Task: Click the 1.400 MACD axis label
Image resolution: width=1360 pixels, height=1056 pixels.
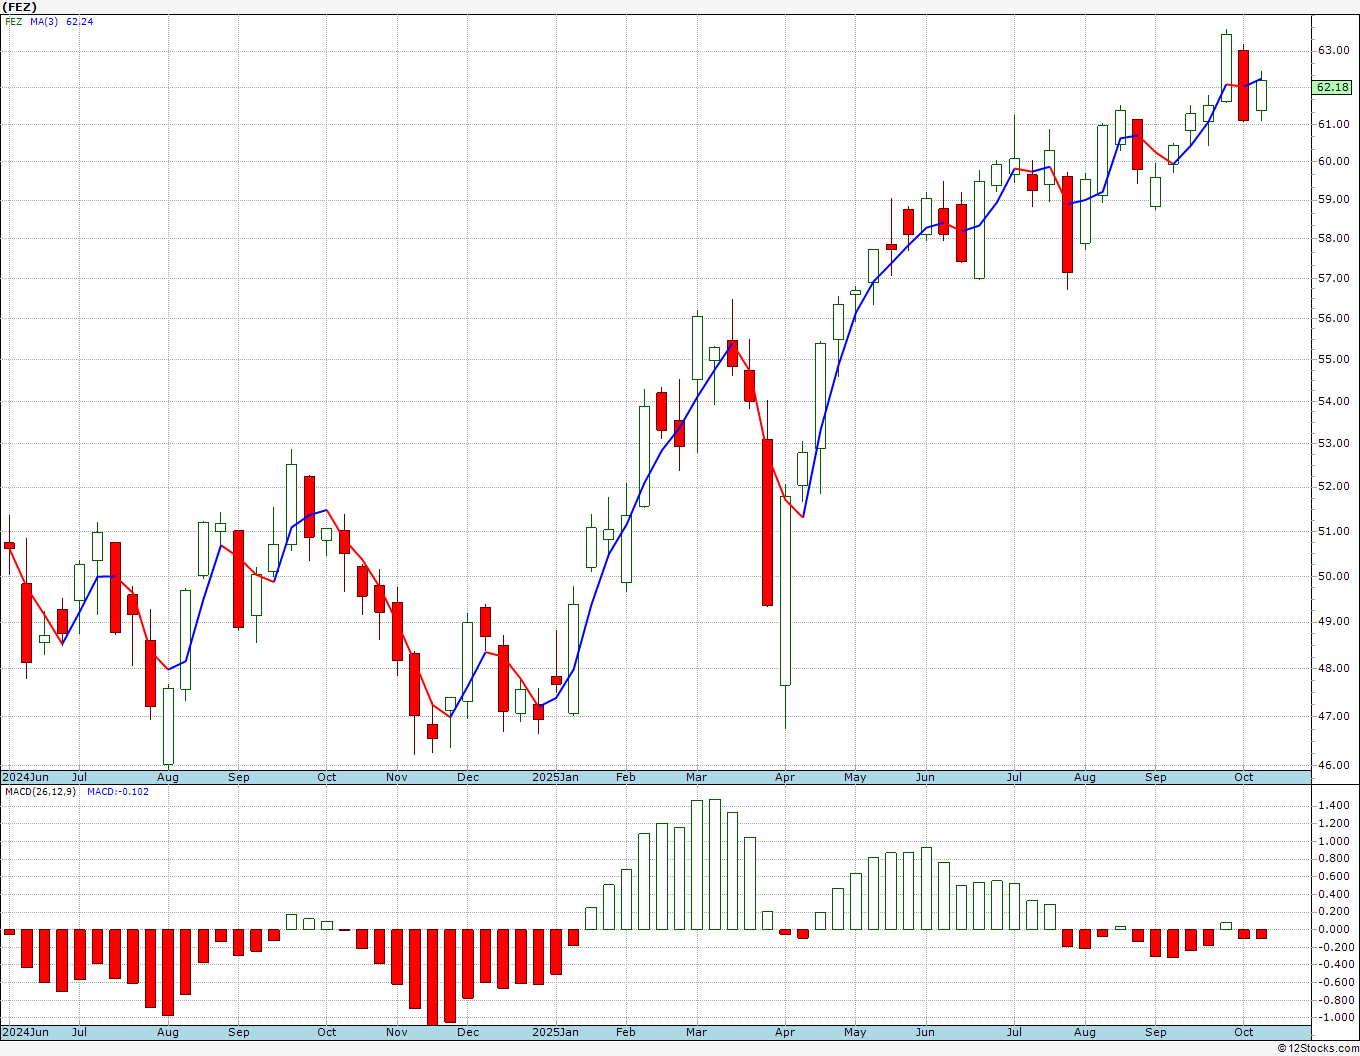Action: coord(1334,805)
